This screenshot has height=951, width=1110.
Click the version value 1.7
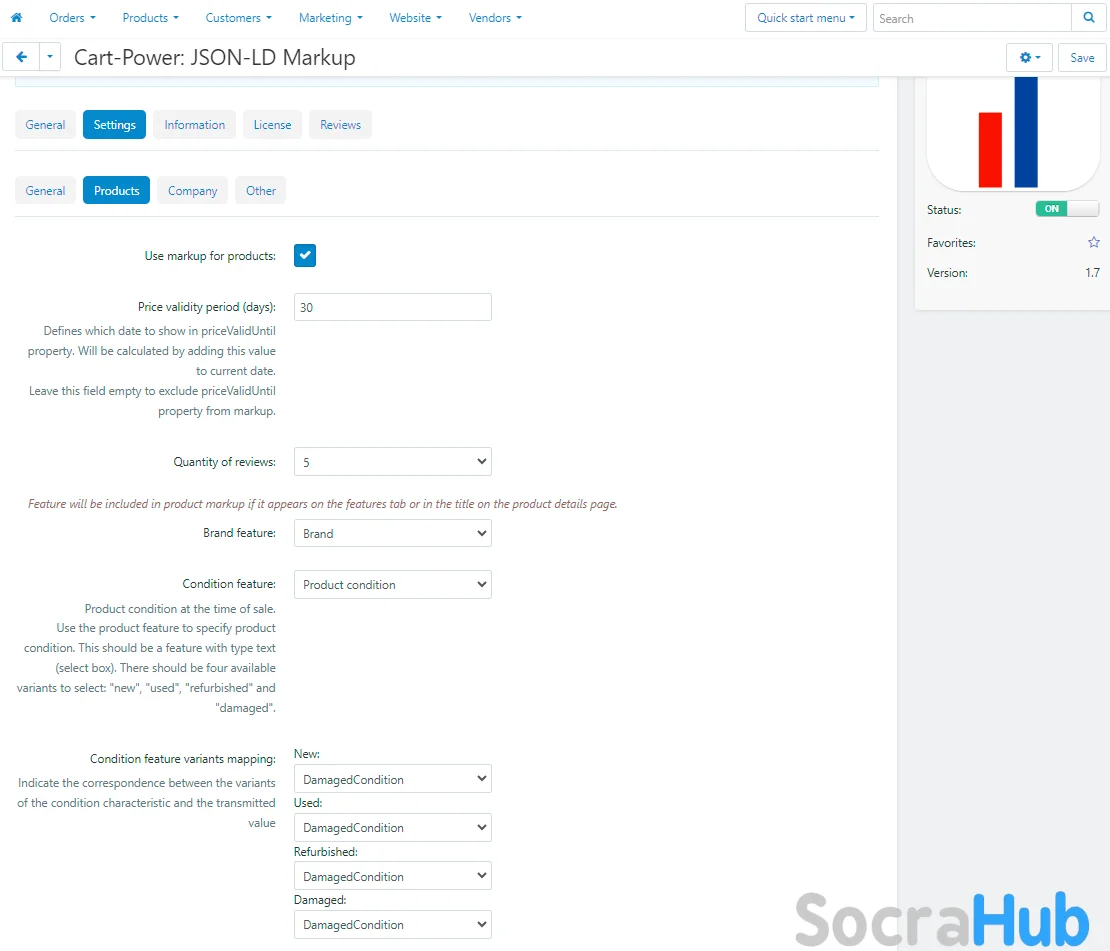[x=1092, y=273]
